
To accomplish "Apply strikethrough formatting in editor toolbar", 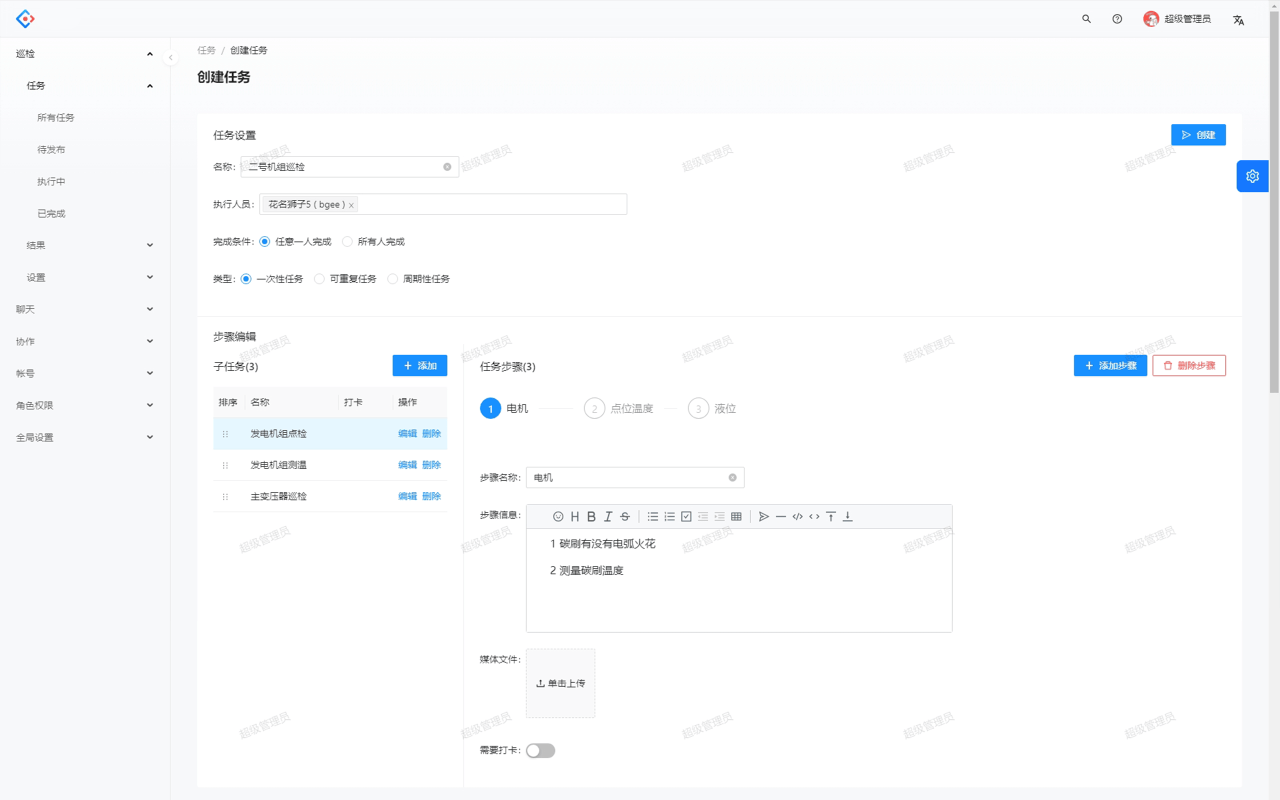I will 625,517.
